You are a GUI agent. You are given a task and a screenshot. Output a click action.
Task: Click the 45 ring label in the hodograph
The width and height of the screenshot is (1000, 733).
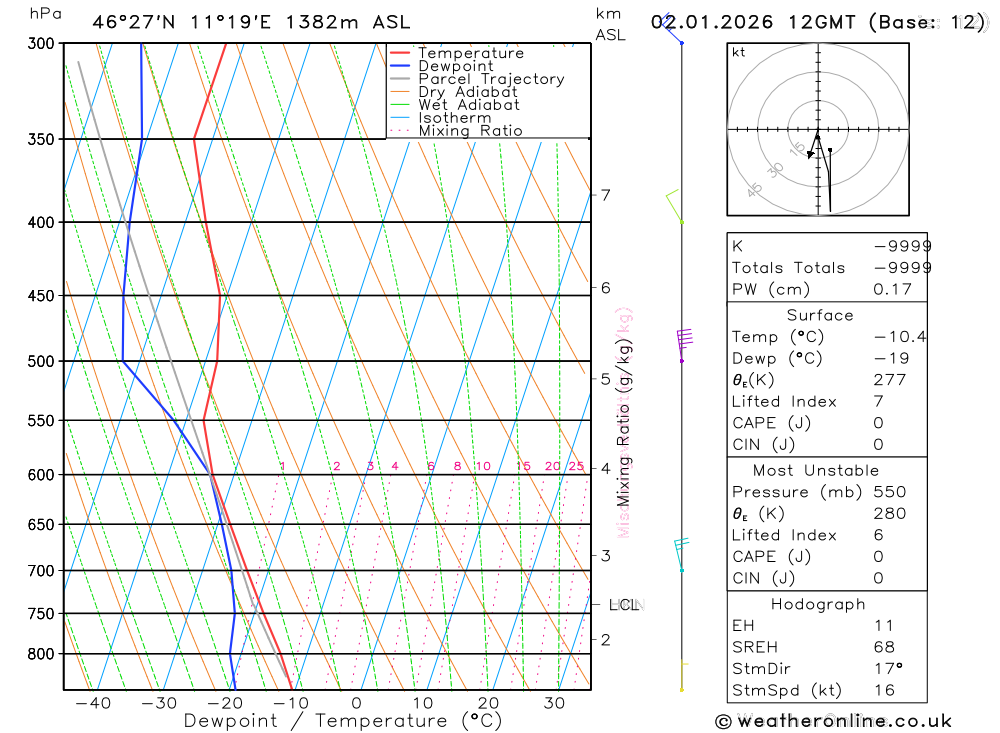click(754, 190)
